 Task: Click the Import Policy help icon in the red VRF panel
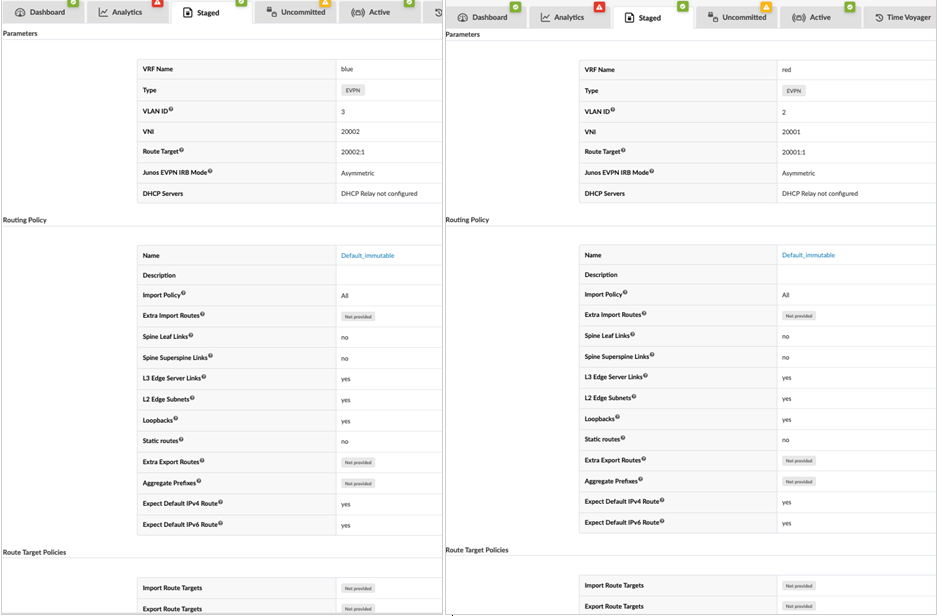pyautogui.click(x=625, y=292)
